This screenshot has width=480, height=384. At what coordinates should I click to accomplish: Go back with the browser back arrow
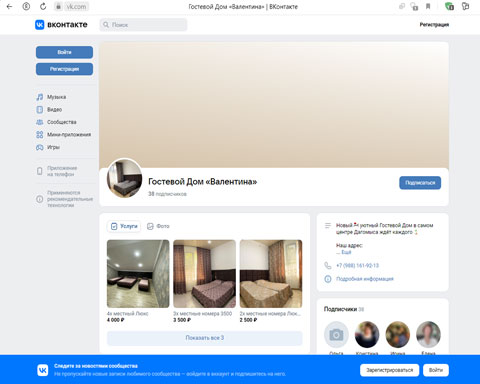(9, 6)
